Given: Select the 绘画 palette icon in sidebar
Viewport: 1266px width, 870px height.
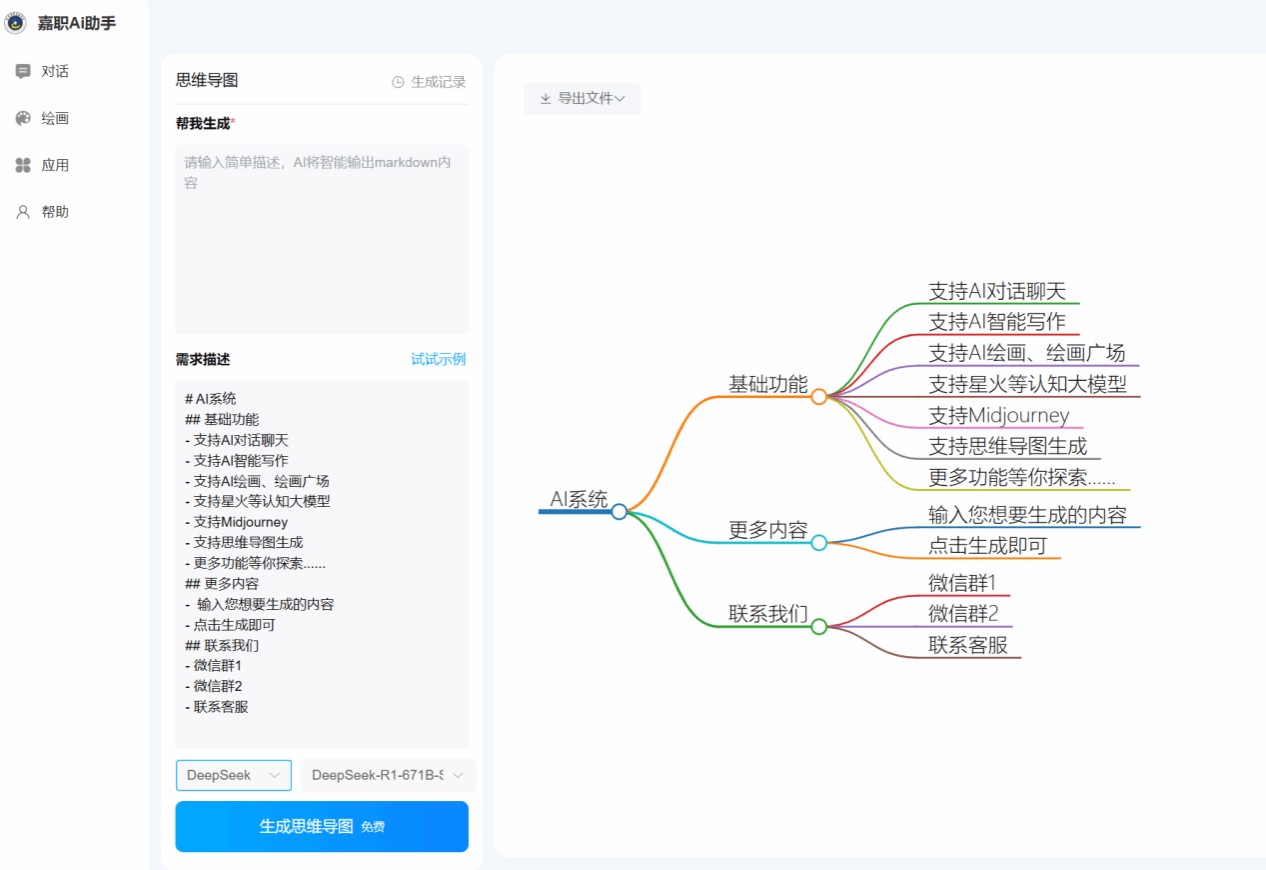Looking at the screenshot, I should 23,118.
